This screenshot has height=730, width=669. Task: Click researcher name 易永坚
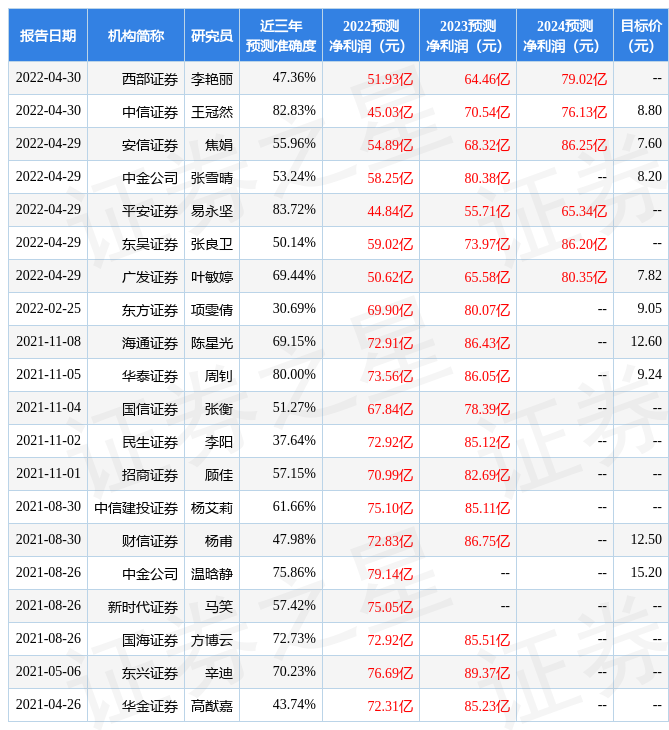(212, 211)
